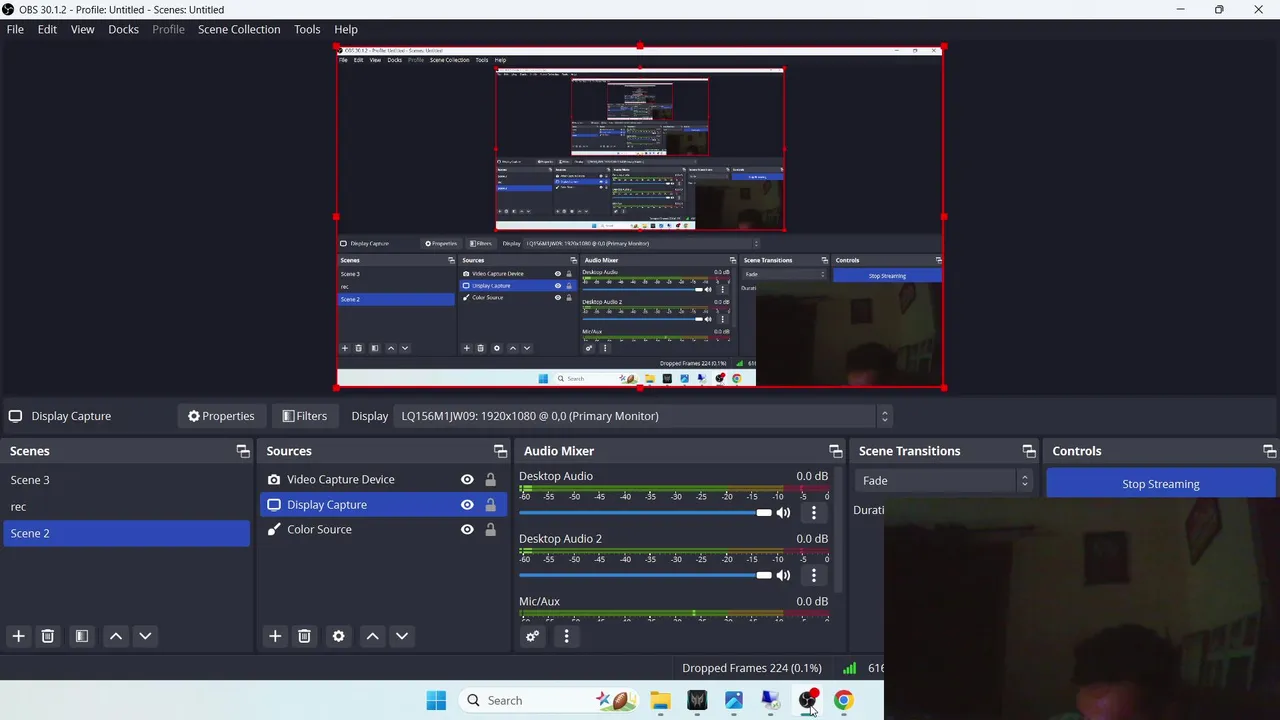Pop out the Controls dock

click(1269, 451)
